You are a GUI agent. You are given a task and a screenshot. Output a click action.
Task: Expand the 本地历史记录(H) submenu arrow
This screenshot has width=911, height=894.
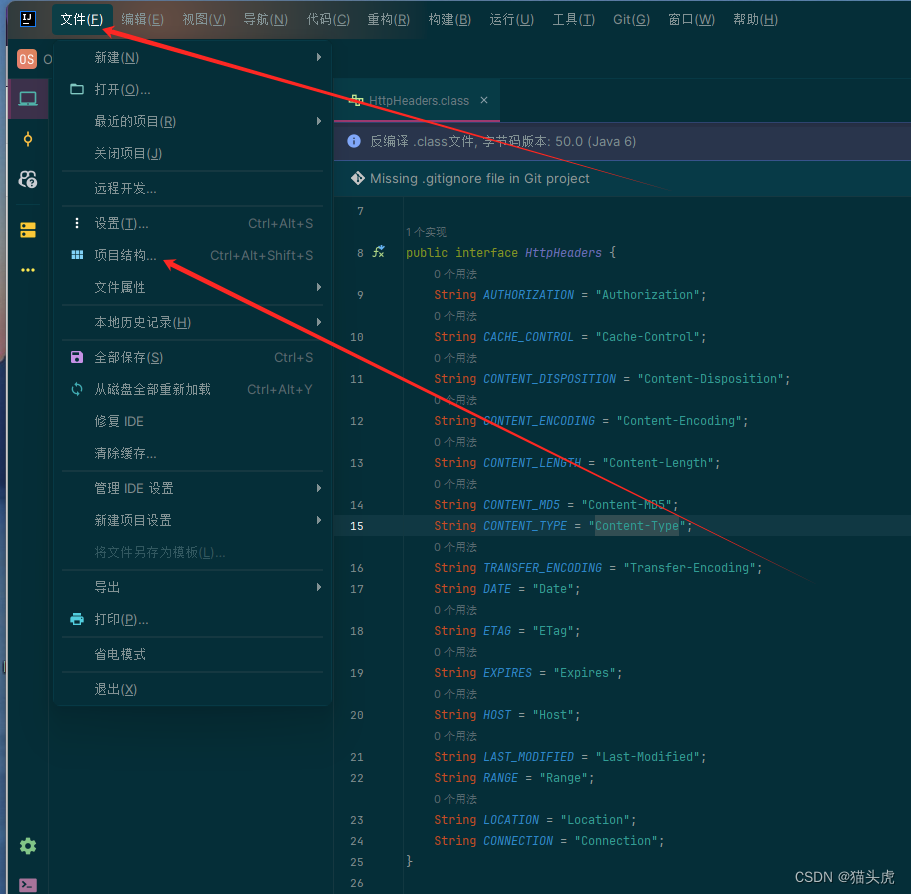(318, 322)
